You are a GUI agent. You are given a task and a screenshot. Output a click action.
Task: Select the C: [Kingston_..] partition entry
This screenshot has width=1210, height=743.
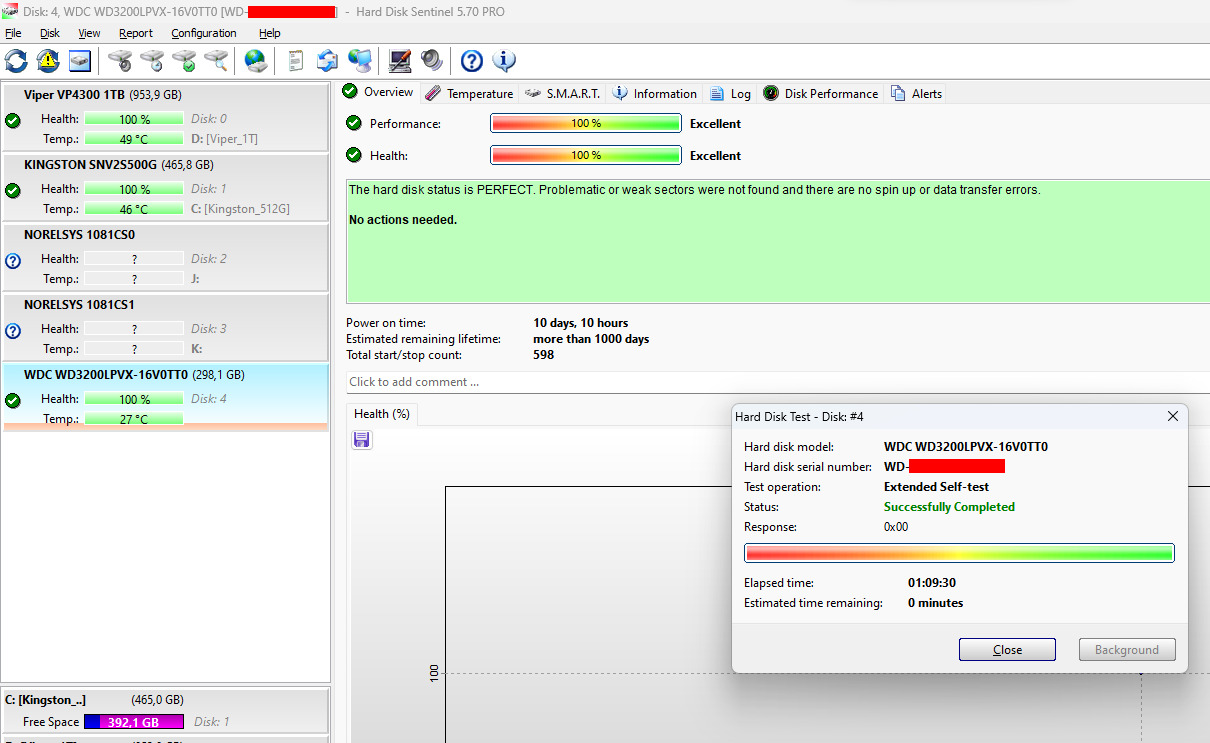coord(165,711)
